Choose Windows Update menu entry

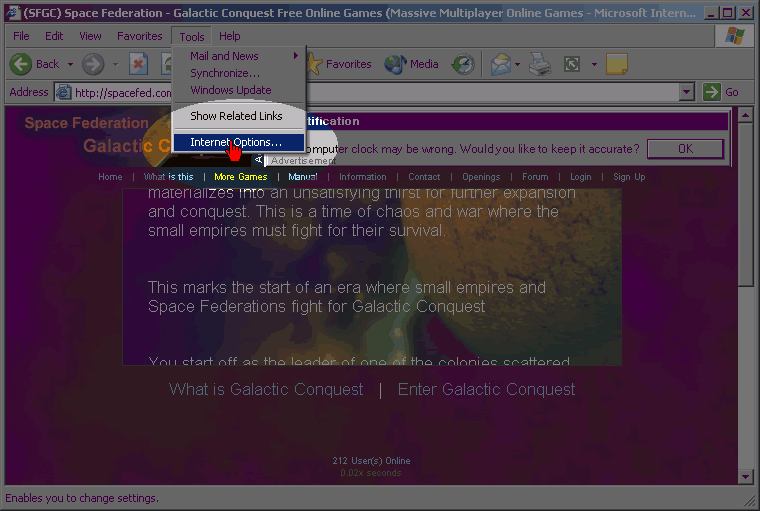pos(230,90)
